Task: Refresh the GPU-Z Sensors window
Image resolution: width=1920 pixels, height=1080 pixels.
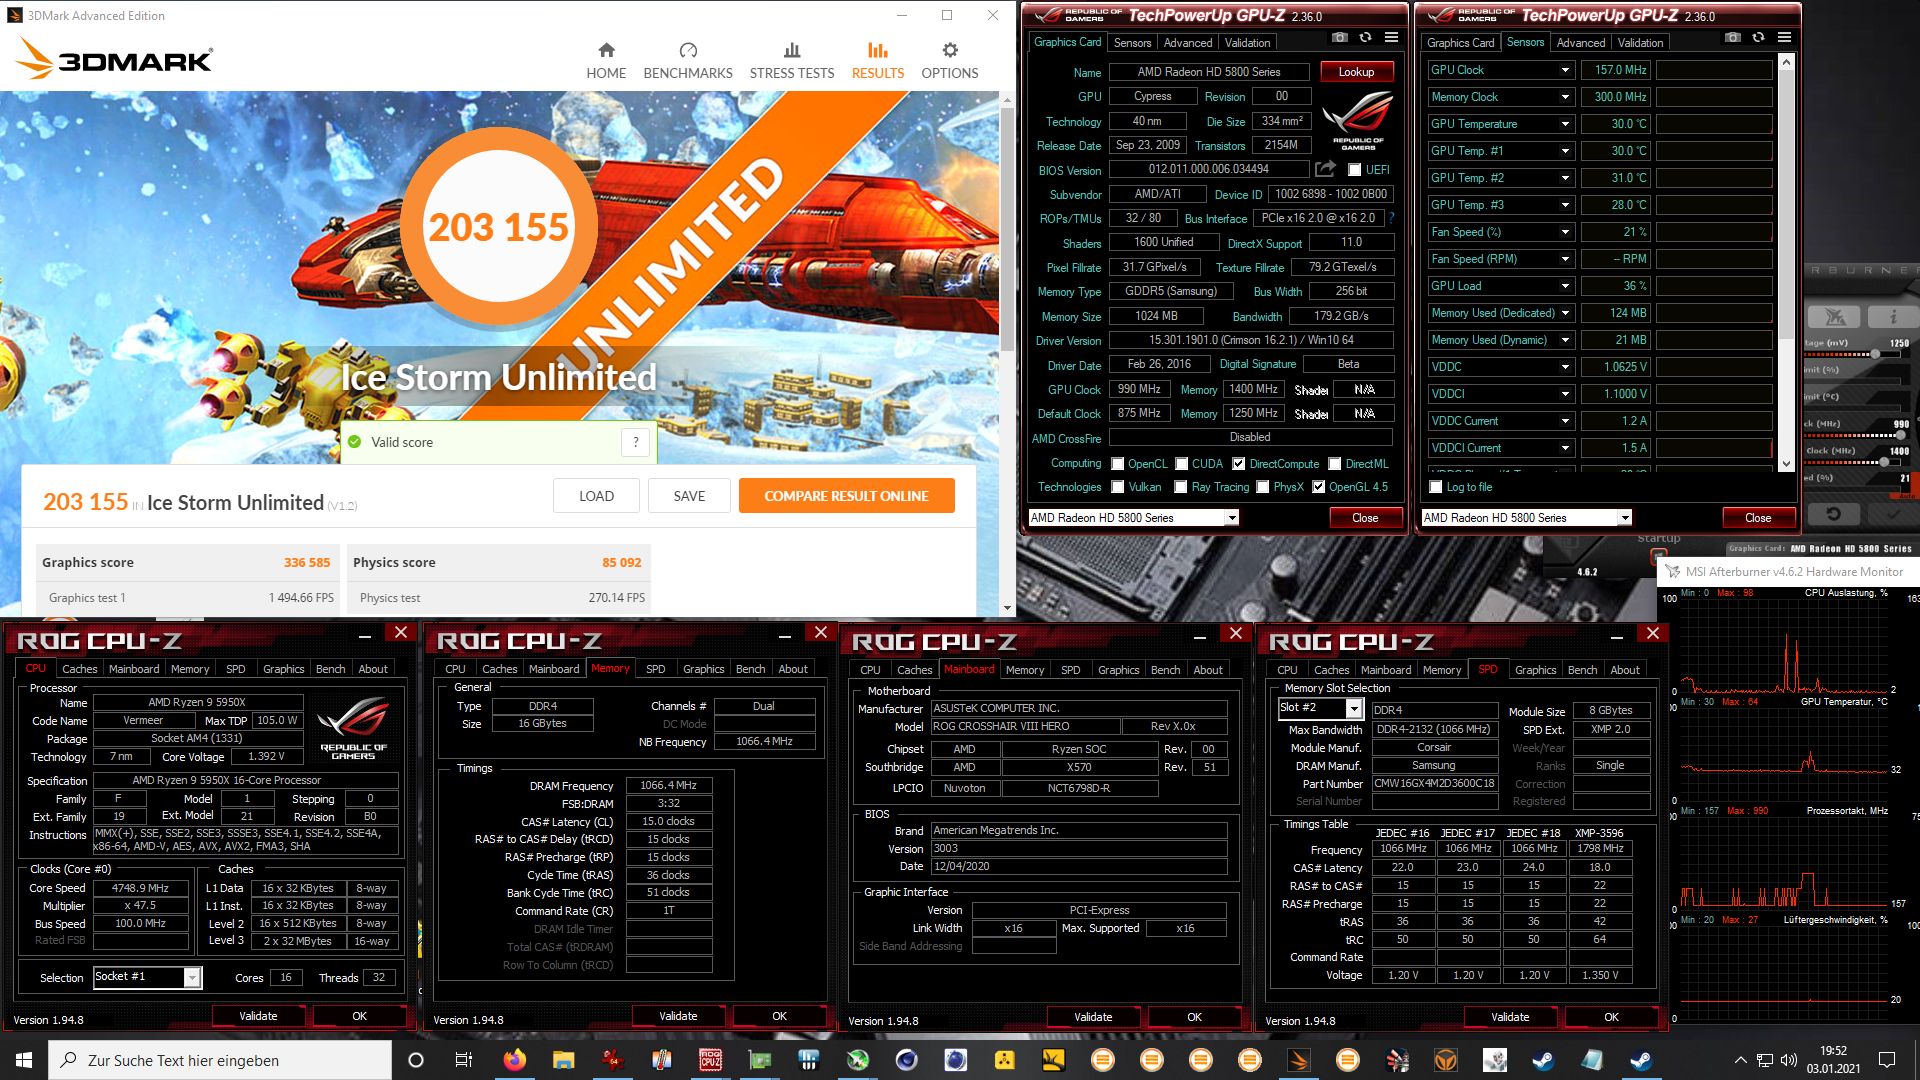Action: point(1758,38)
